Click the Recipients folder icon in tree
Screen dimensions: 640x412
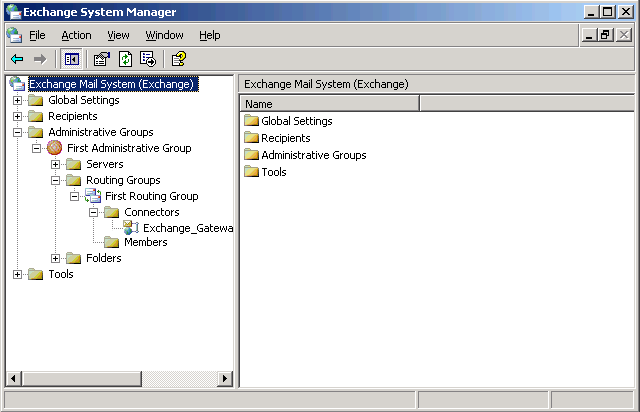pyautogui.click(x=36, y=116)
